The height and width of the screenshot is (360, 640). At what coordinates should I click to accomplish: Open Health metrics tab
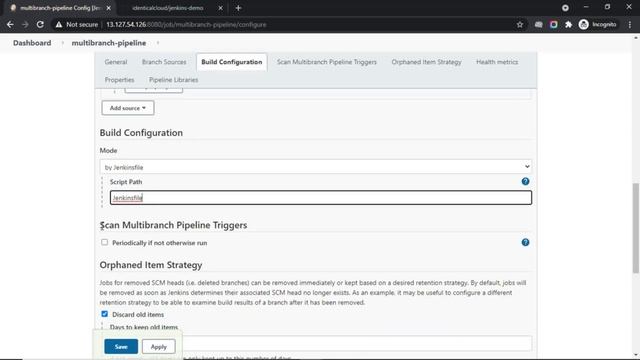(497, 62)
